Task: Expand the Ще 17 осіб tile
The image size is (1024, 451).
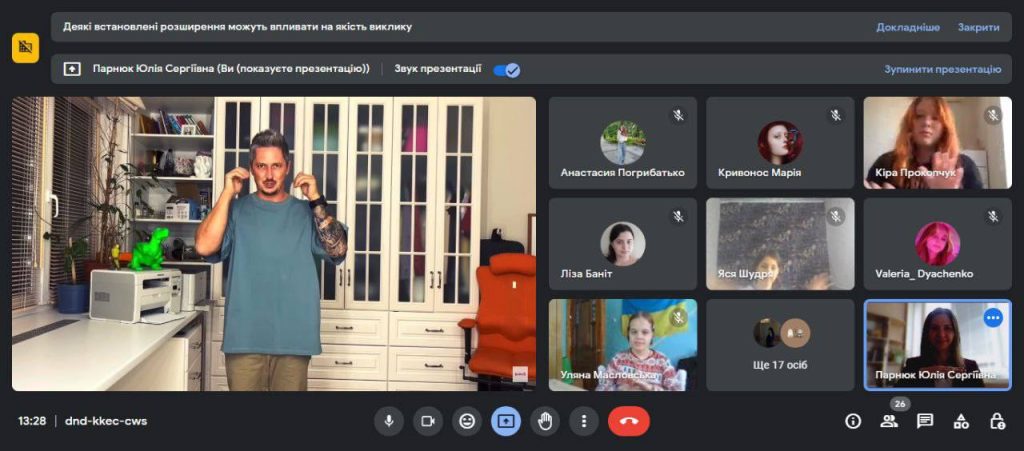Action: [x=780, y=345]
